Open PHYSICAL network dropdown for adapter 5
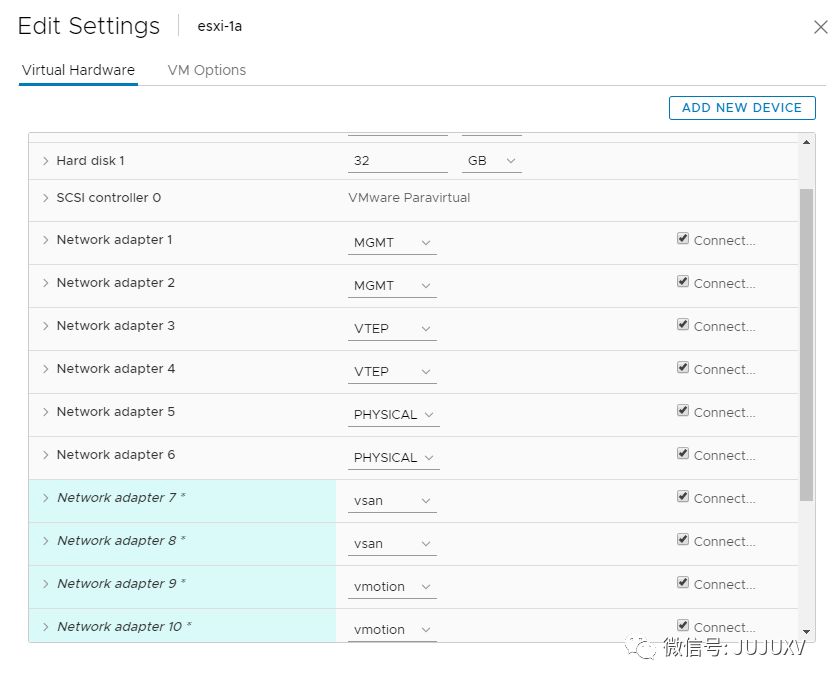 [x=393, y=415]
